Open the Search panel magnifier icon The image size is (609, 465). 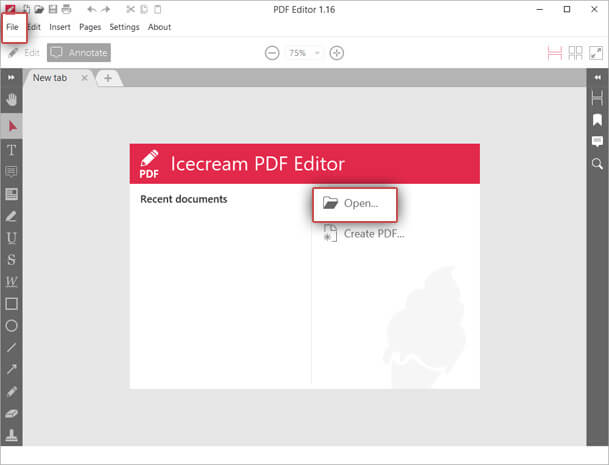tap(597, 163)
